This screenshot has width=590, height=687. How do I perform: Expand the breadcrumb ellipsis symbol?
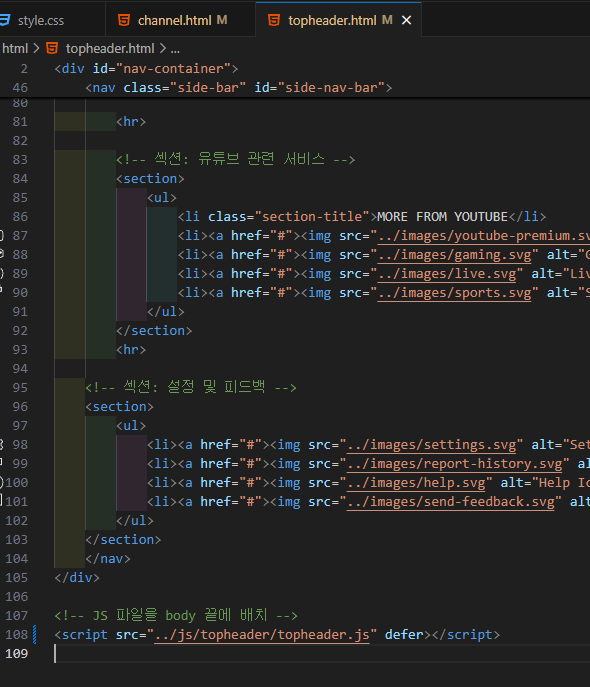coord(175,49)
